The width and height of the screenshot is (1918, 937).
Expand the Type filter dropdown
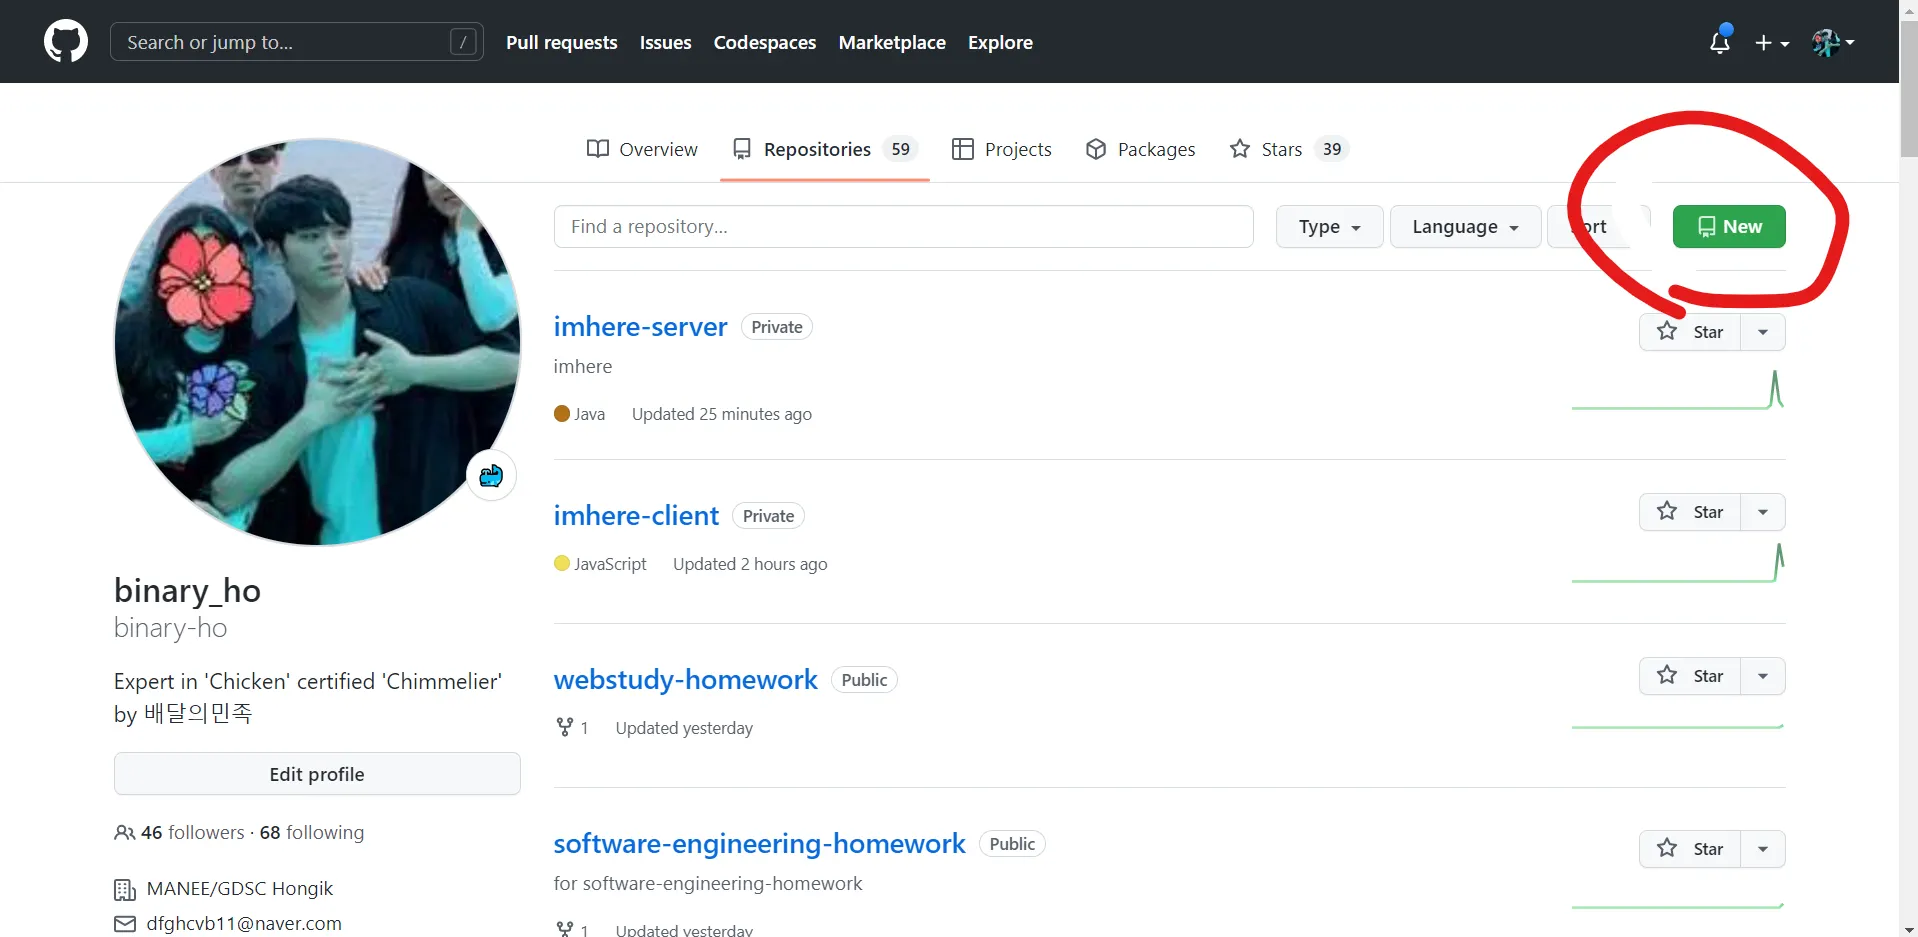(x=1329, y=227)
